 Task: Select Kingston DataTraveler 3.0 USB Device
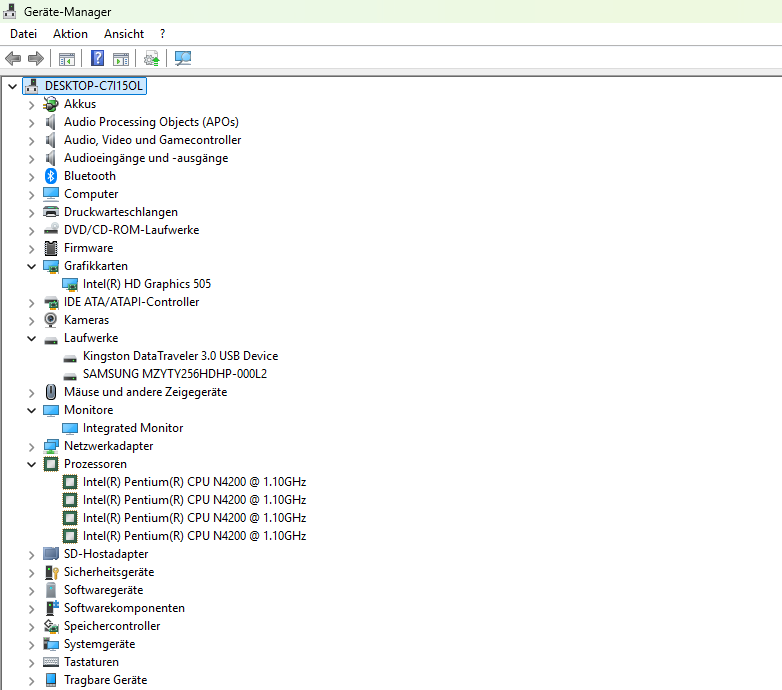click(181, 356)
